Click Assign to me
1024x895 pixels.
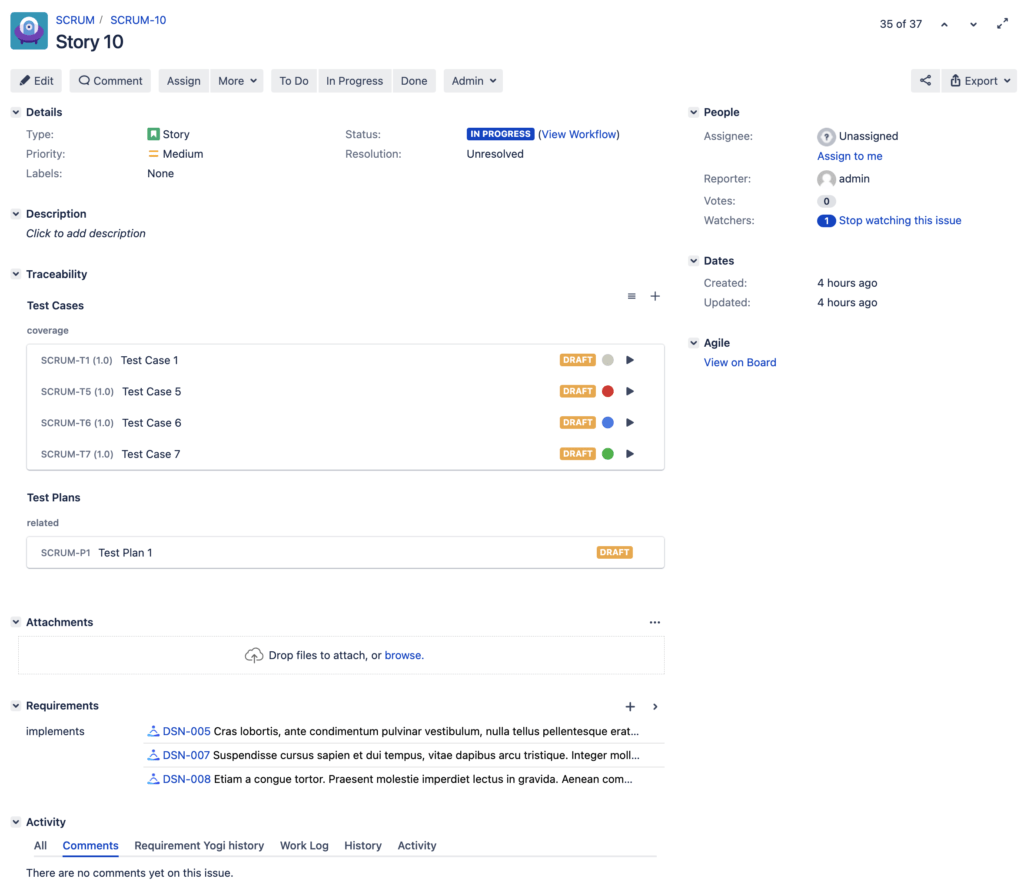(x=850, y=156)
